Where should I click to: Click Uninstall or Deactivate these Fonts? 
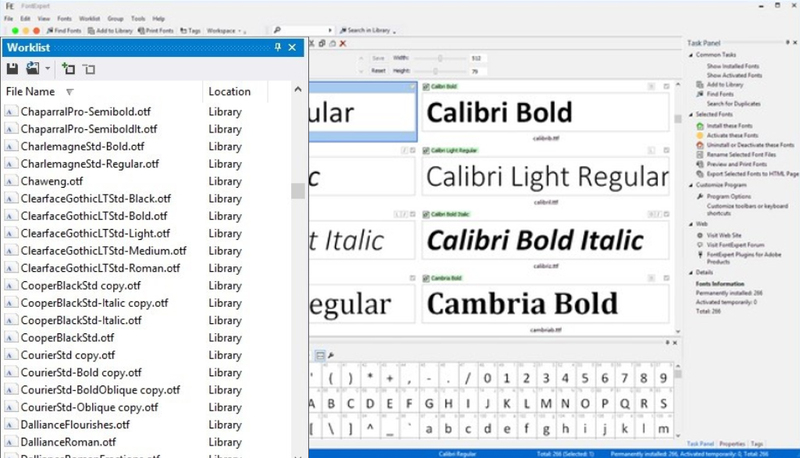coord(750,145)
